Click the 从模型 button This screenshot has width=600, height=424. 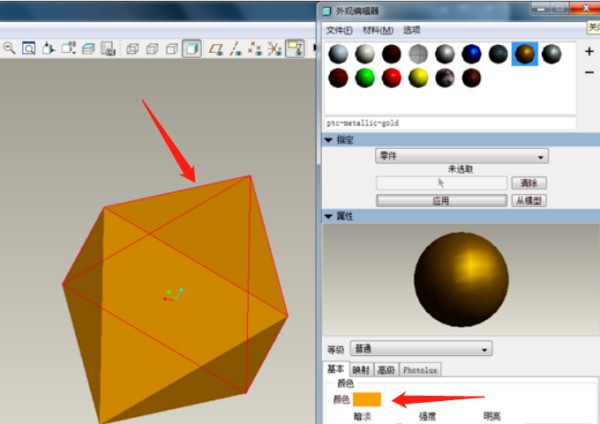[529, 200]
